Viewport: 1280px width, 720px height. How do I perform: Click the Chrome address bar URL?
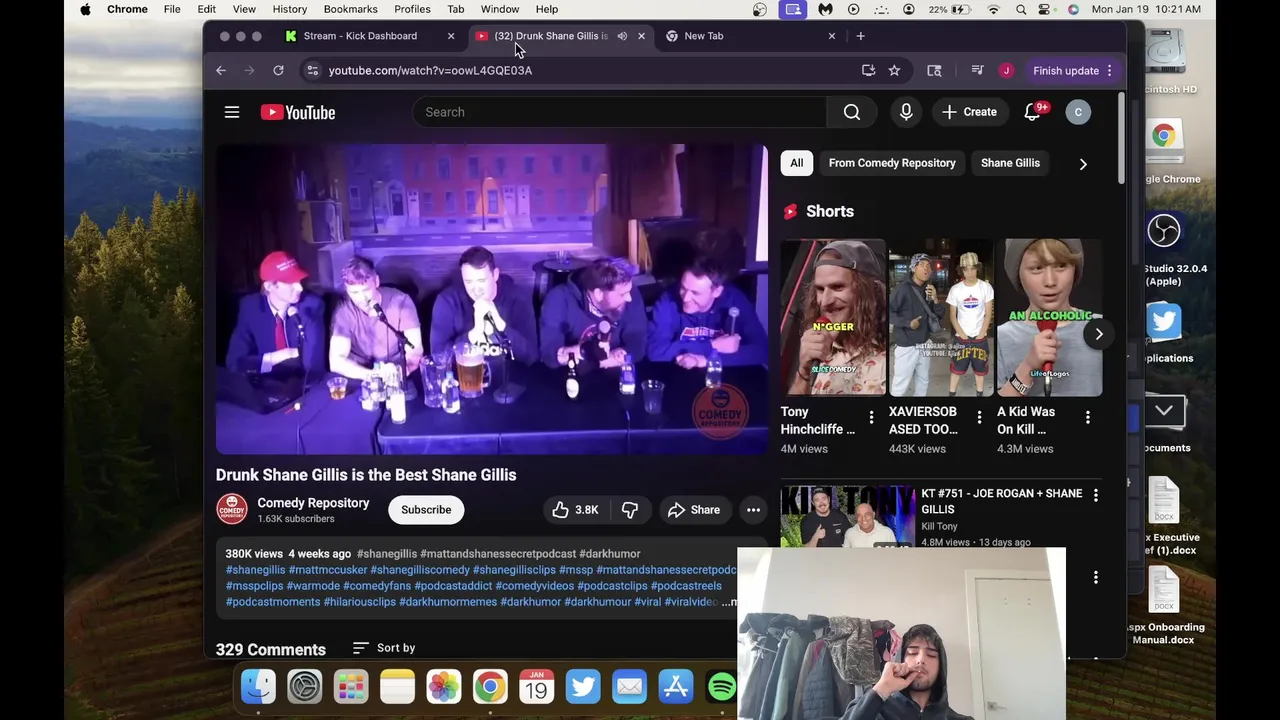[x=430, y=70]
